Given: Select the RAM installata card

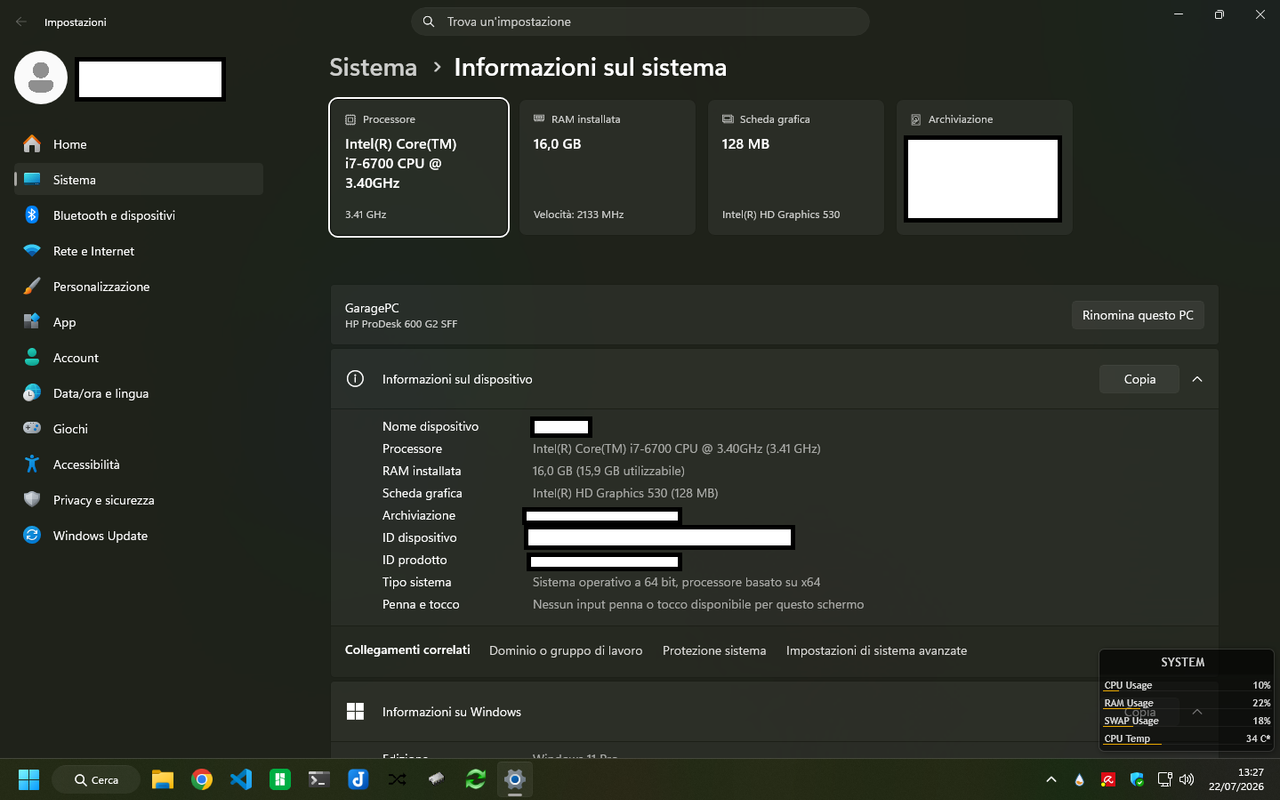Looking at the screenshot, I should [607, 168].
